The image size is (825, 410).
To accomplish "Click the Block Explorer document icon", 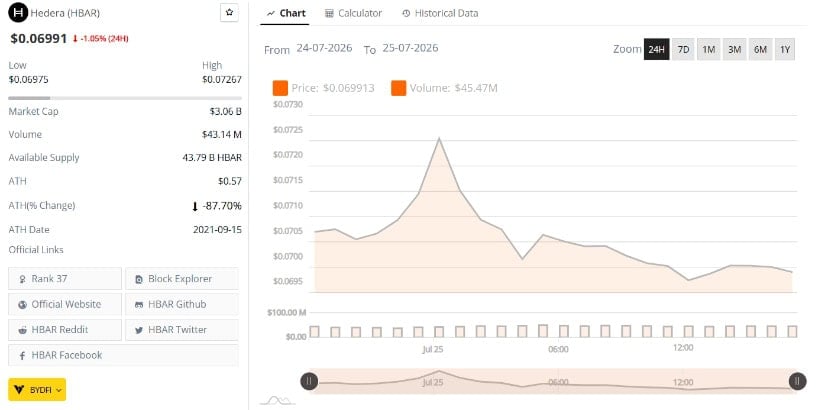I will click(139, 279).
